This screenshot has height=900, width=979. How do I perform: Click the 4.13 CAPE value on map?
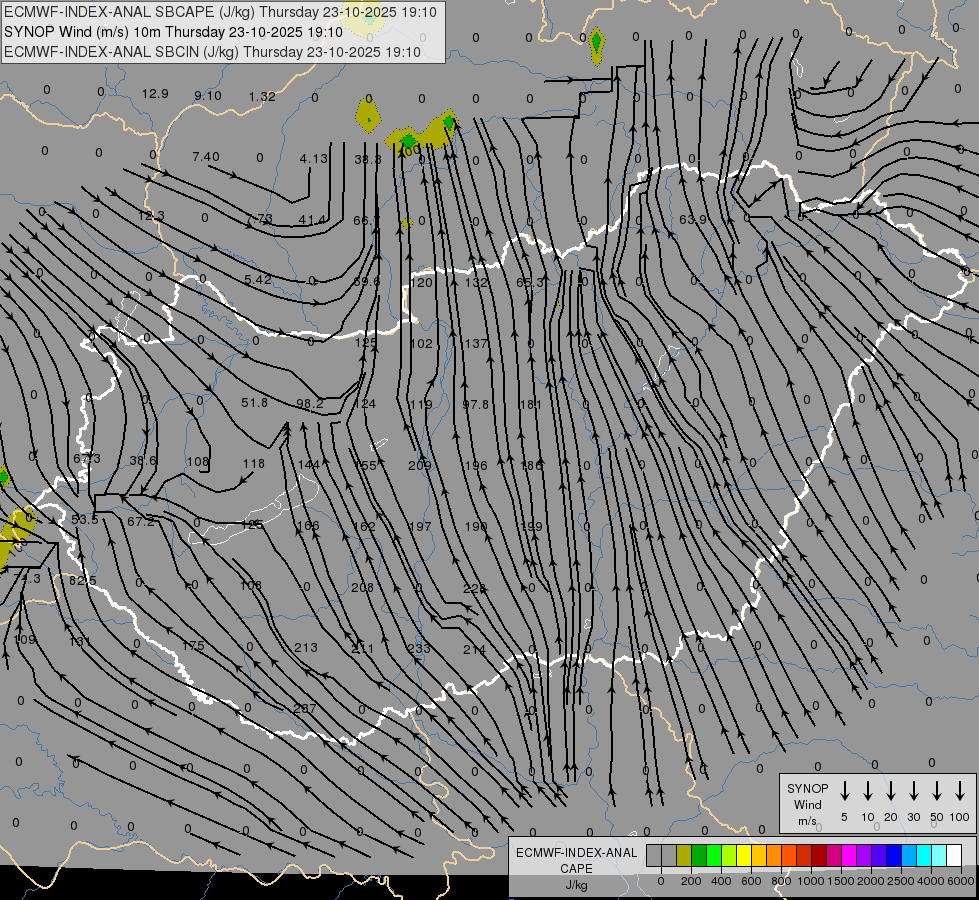pos(313,159)
